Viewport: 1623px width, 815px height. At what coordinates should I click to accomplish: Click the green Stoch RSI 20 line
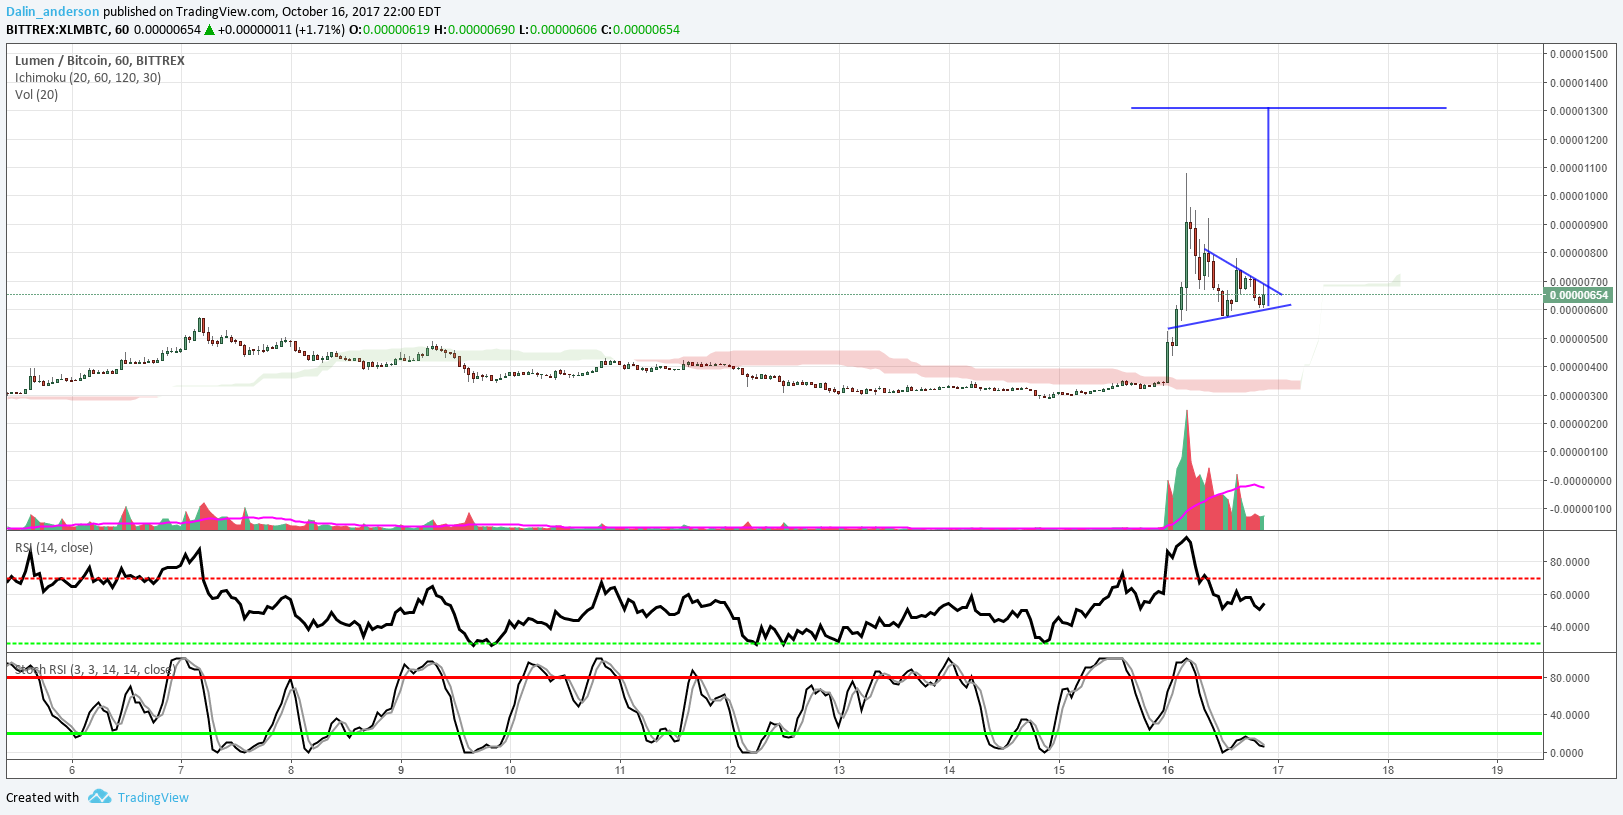[x=775, y=733]
